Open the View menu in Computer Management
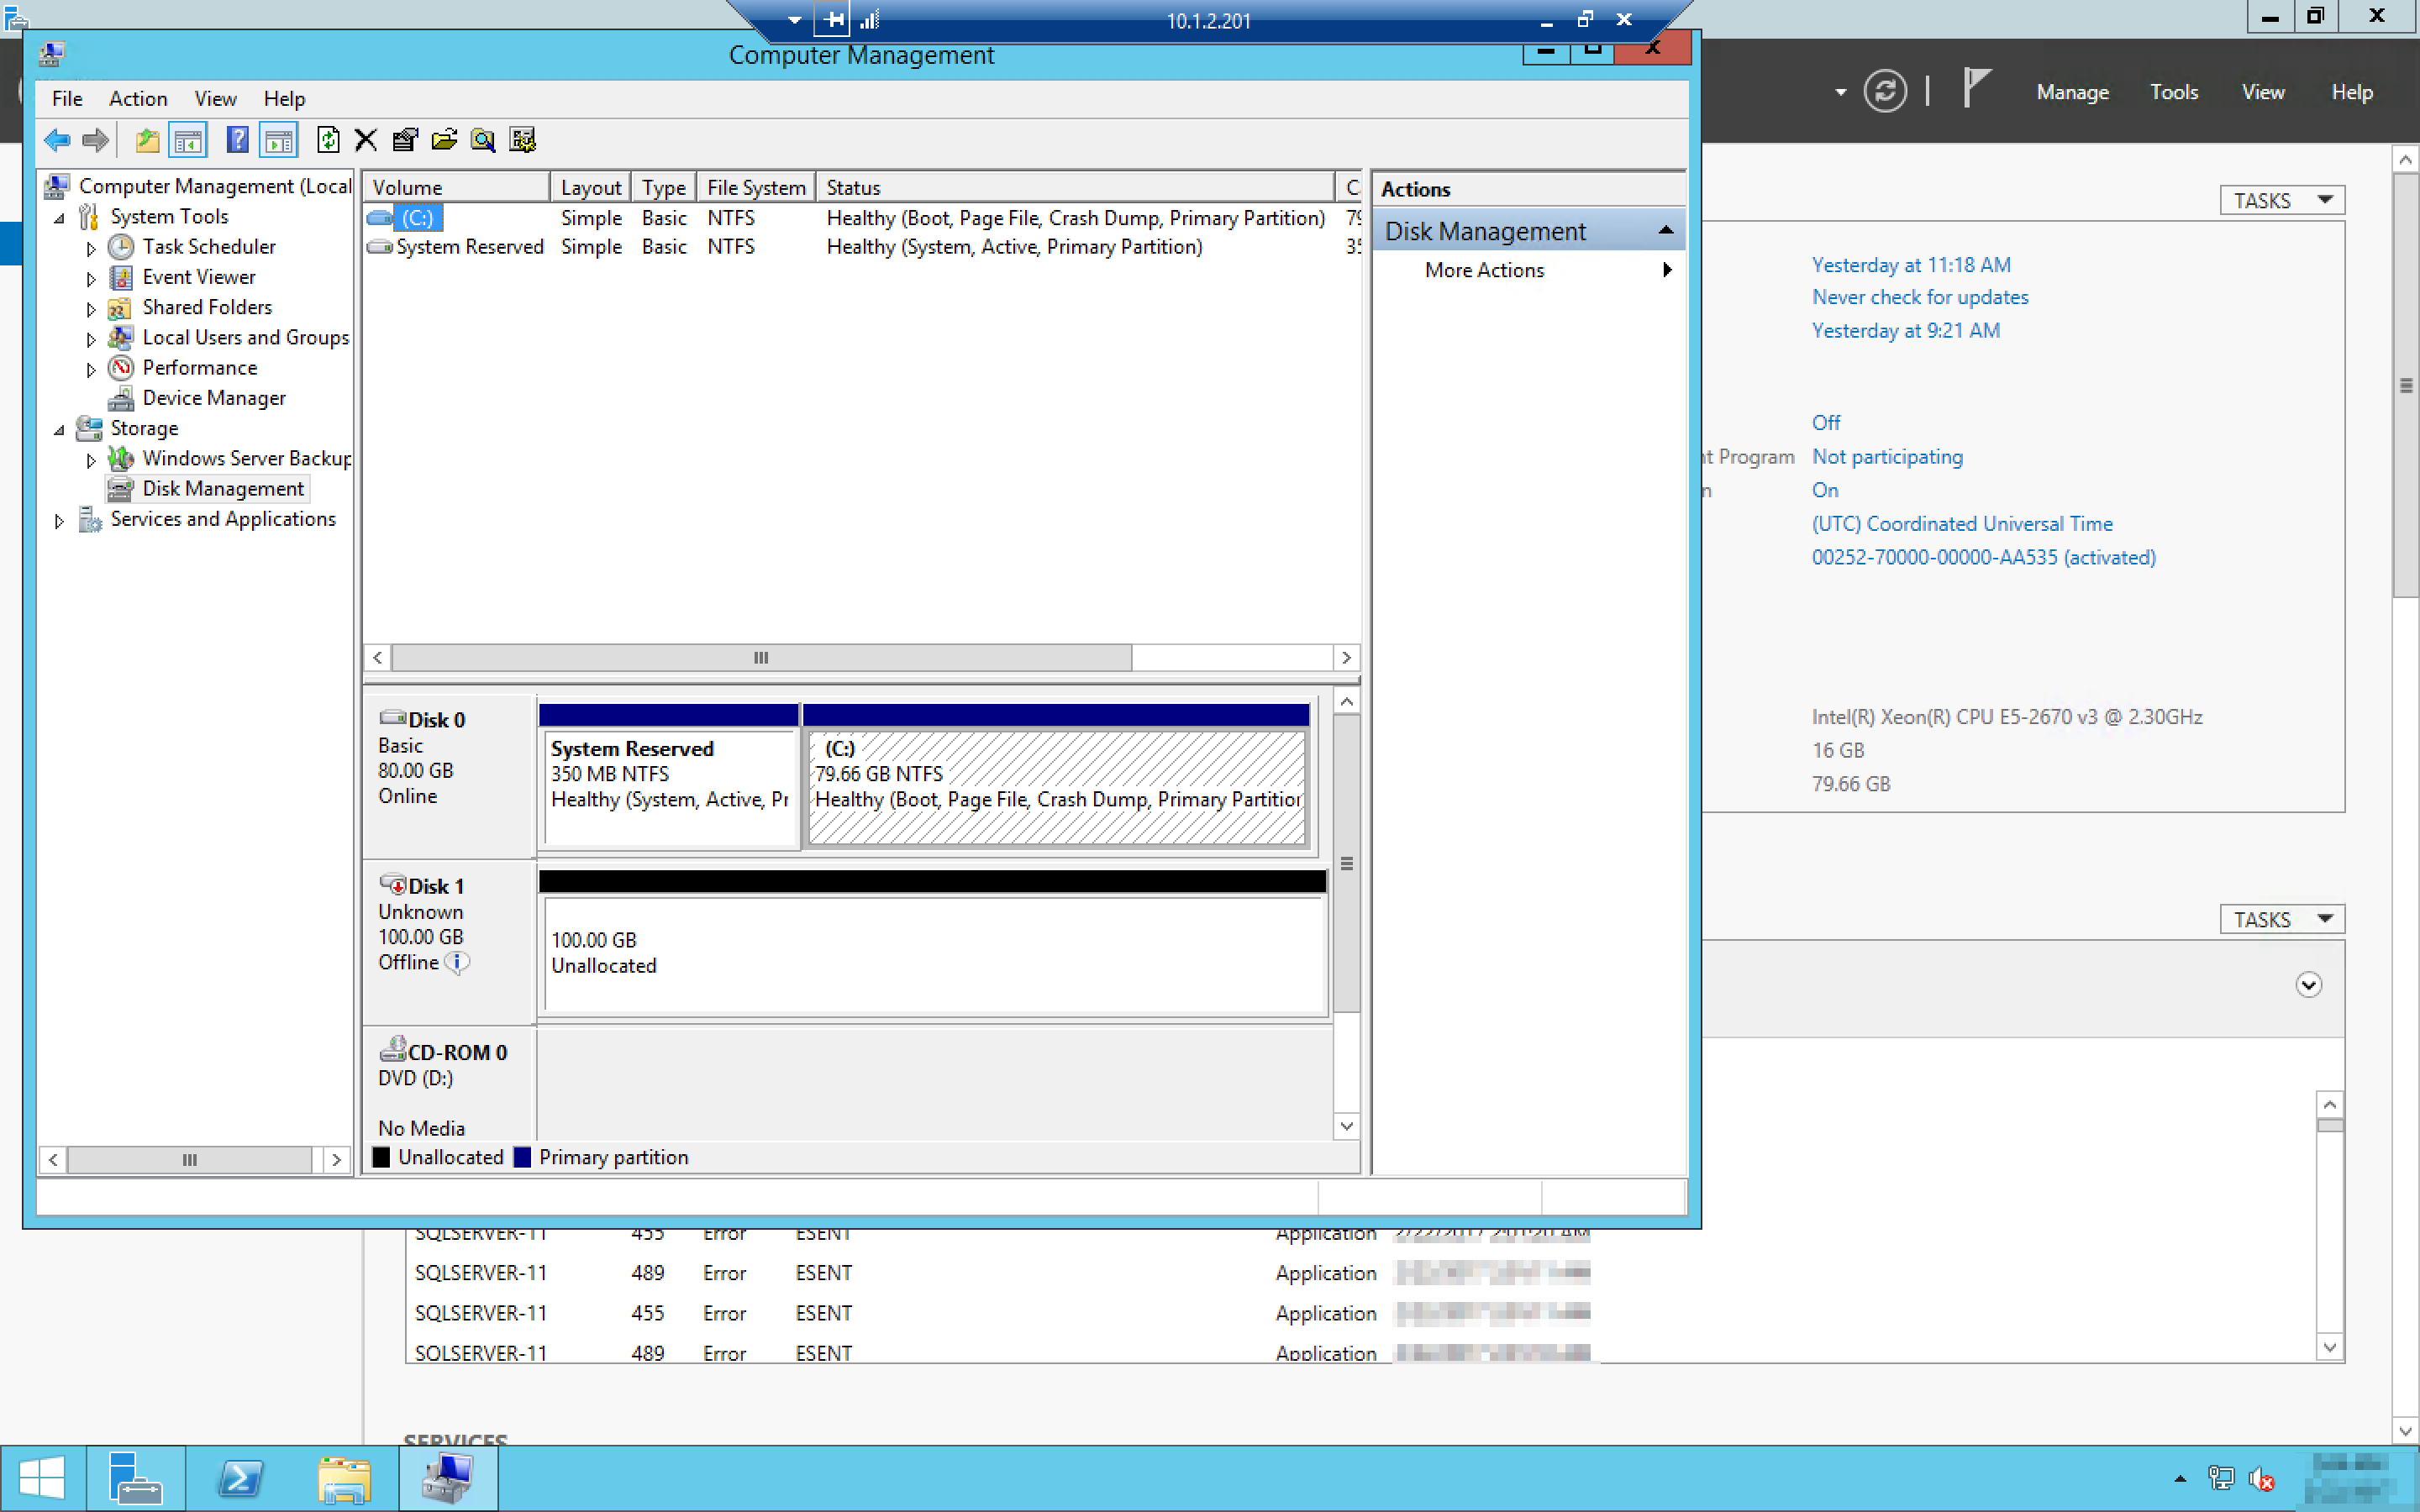The image size is (2420, 1512). tap(215, 98)
